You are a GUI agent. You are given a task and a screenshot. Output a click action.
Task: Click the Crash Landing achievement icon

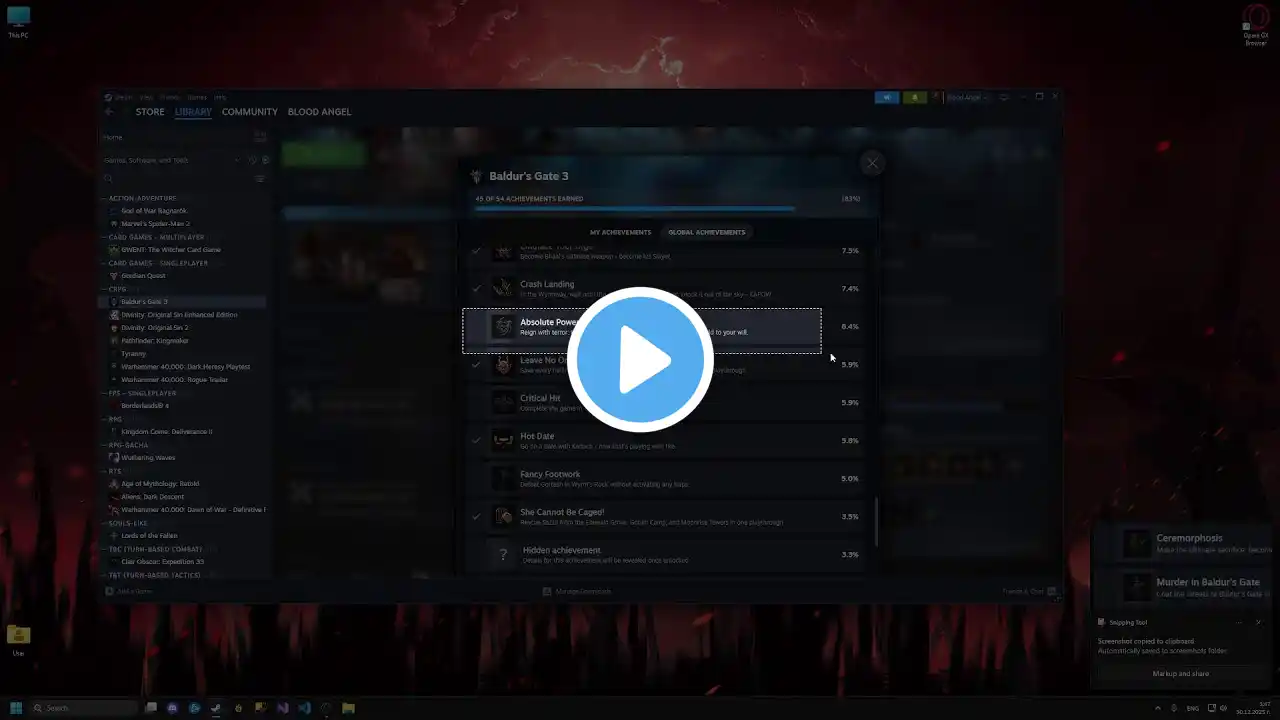[503, 289]
